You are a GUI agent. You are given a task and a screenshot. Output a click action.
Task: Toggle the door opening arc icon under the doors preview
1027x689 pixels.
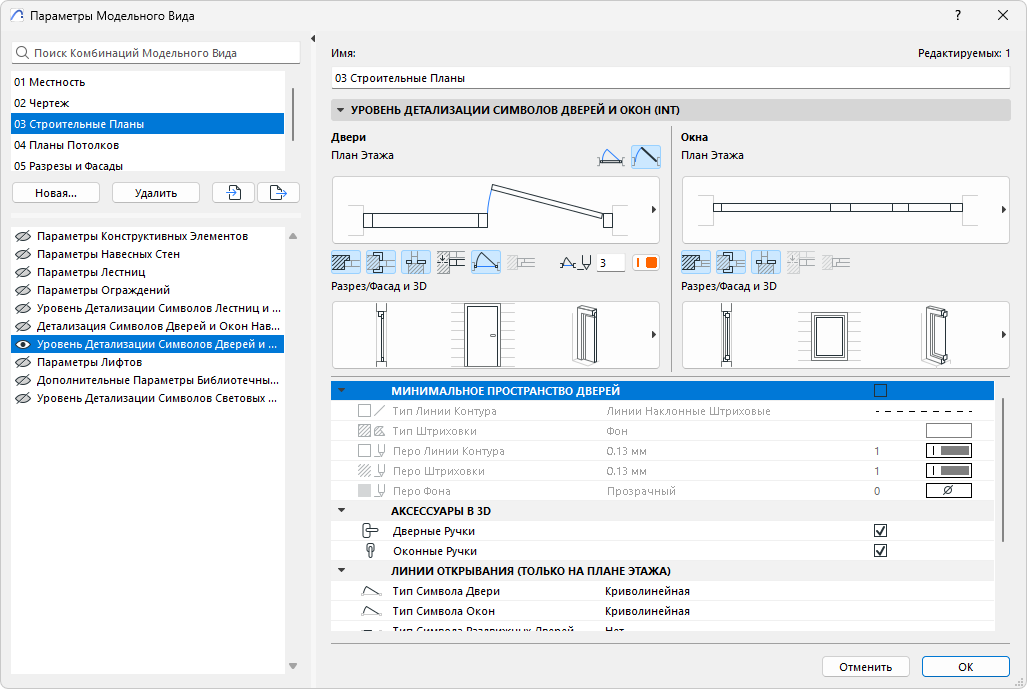(x=486, y=263)
